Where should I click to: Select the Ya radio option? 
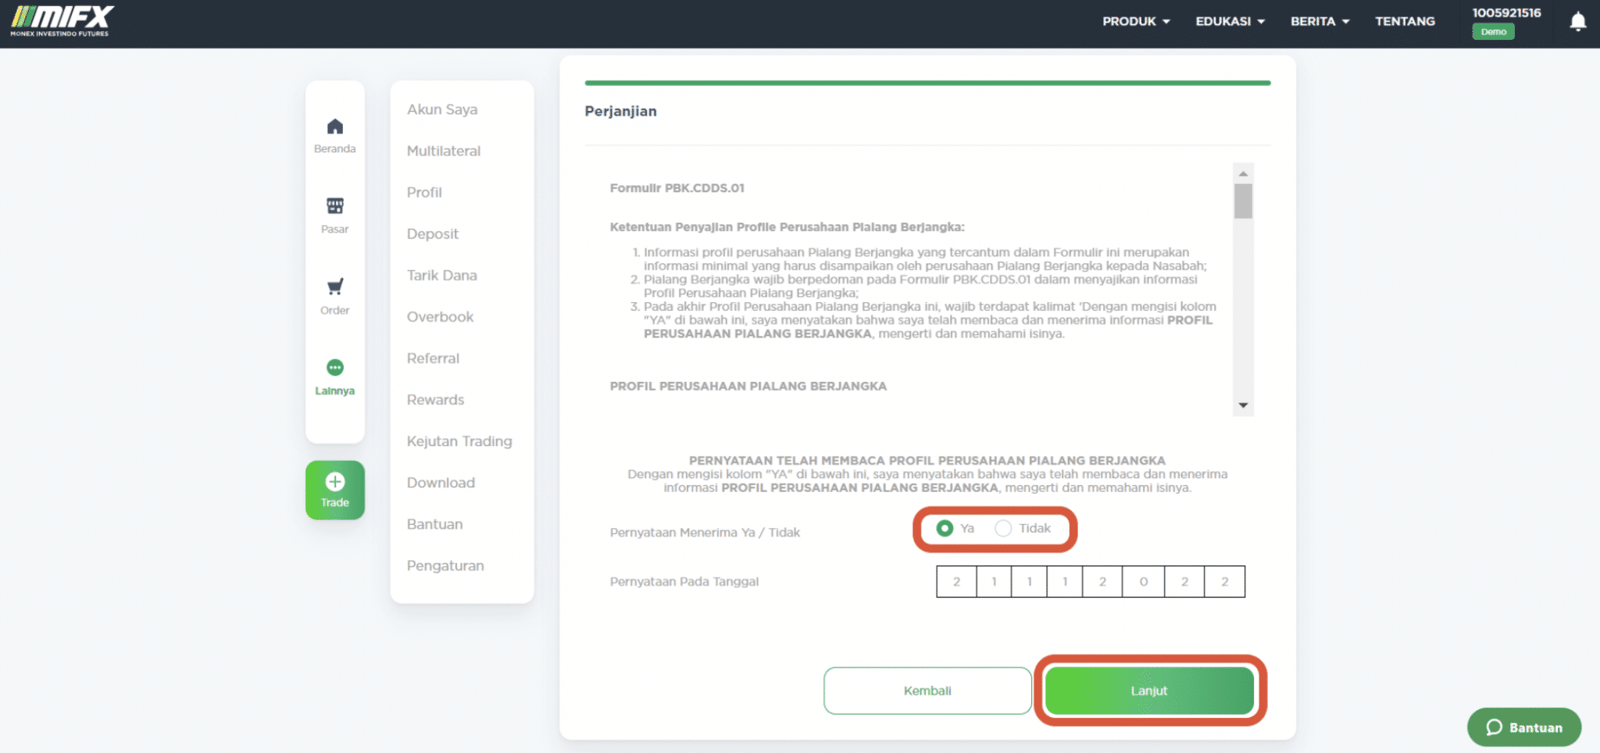pyautogui.click(x=944, y=528)
